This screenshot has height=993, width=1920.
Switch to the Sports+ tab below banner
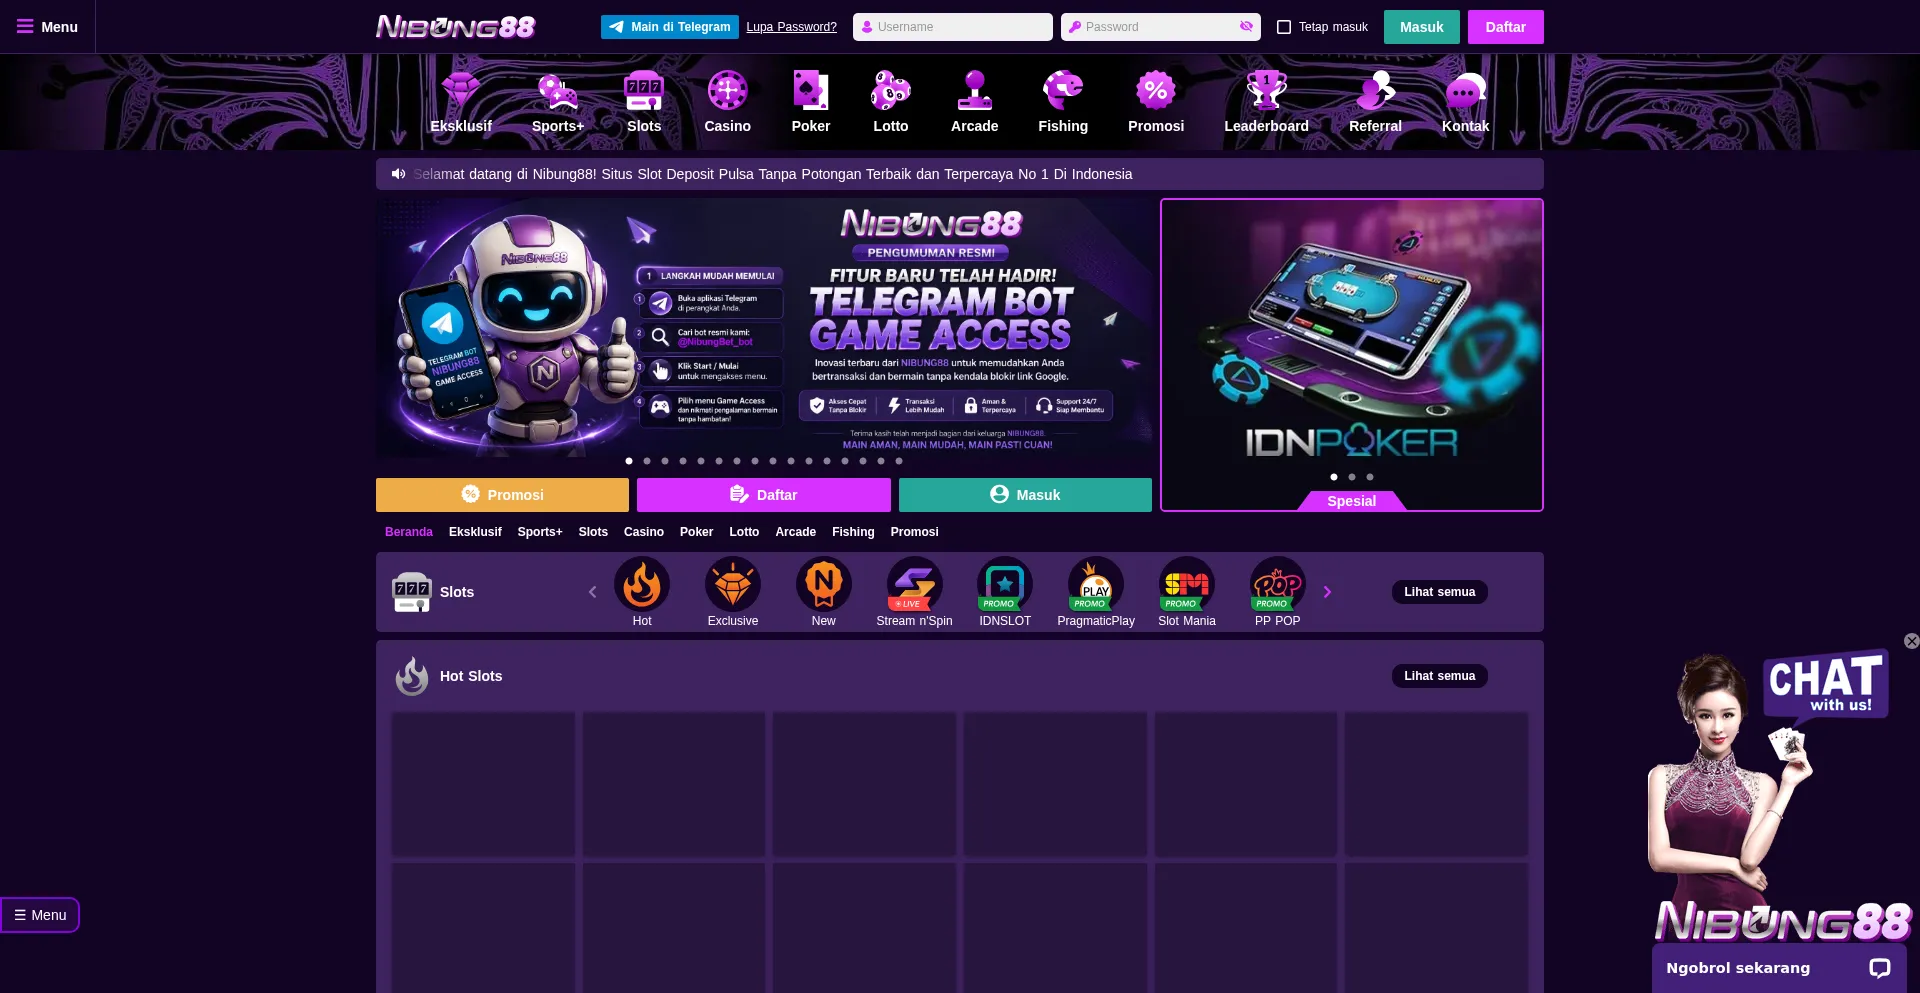click(540, 532)
